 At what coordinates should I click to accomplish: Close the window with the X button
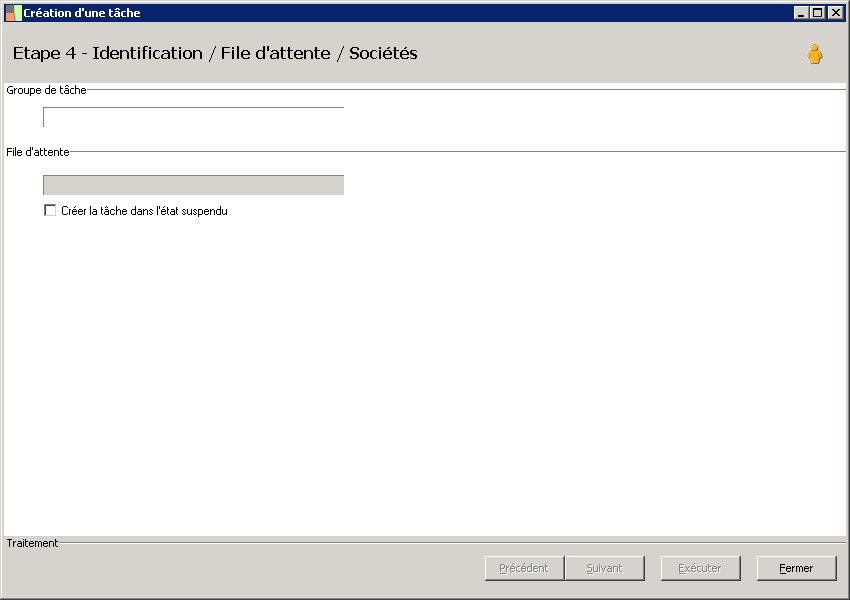tap(835, 12)
